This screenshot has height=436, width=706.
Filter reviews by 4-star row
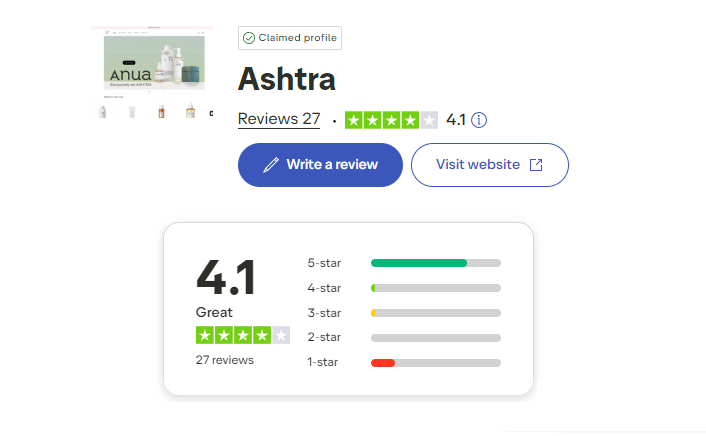click(404, 288)
